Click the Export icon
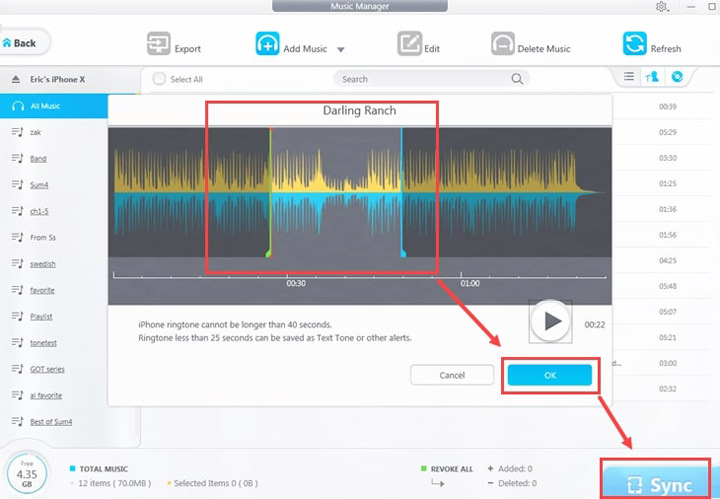This screenshot has width=720, height=499. (158, 44)
